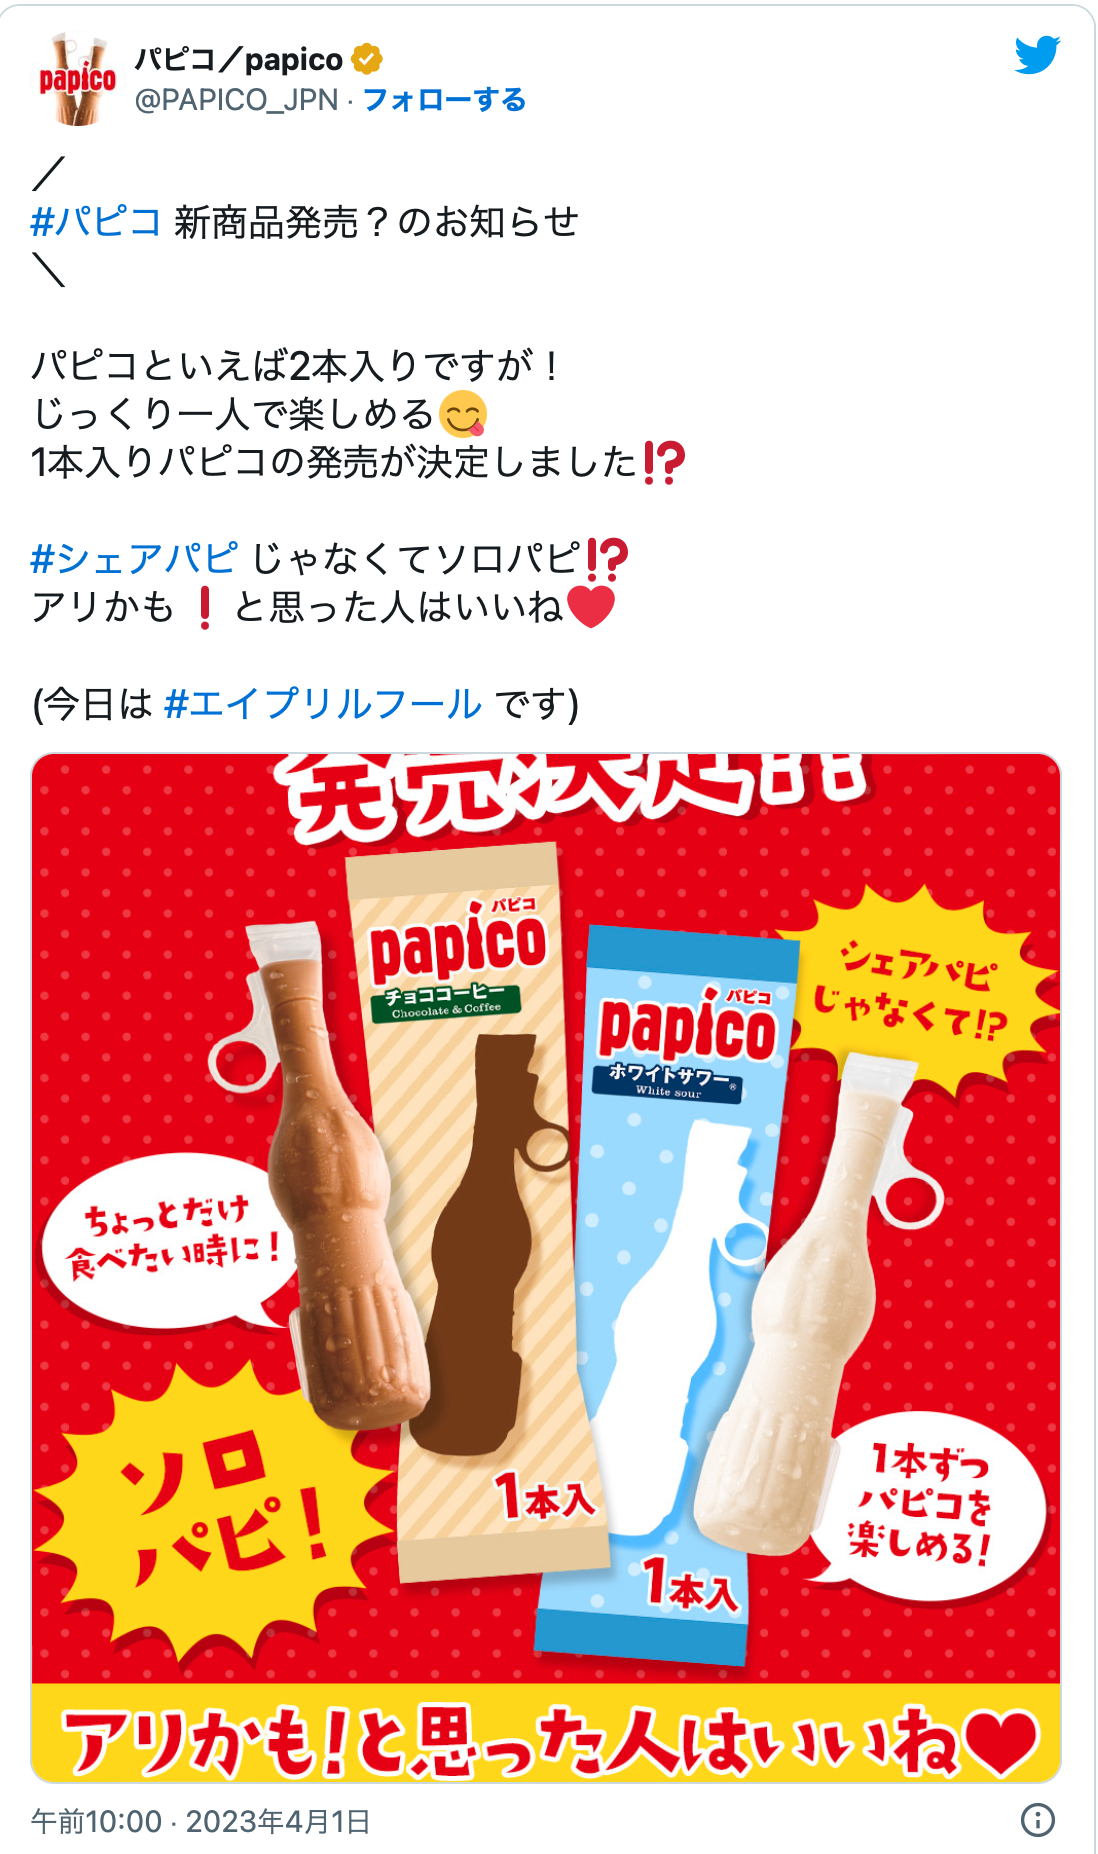Click the gold verified badge

click(x=367, y=59)
